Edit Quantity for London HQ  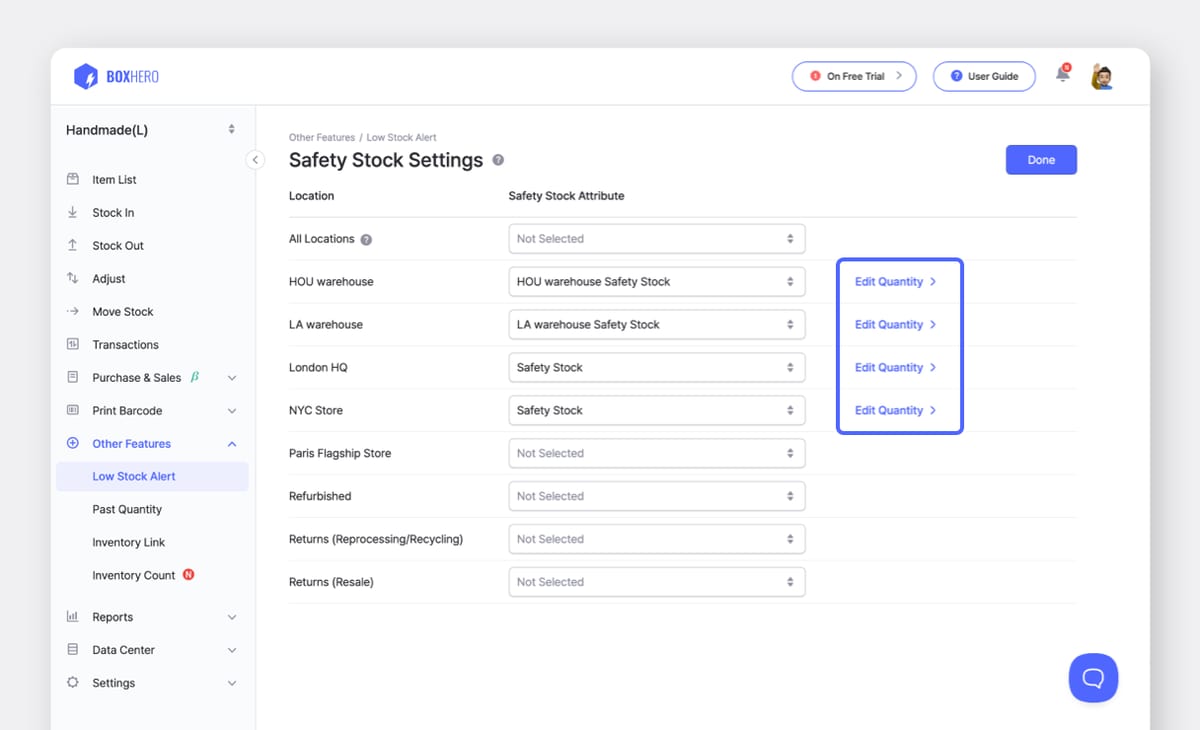pos(893,367)
